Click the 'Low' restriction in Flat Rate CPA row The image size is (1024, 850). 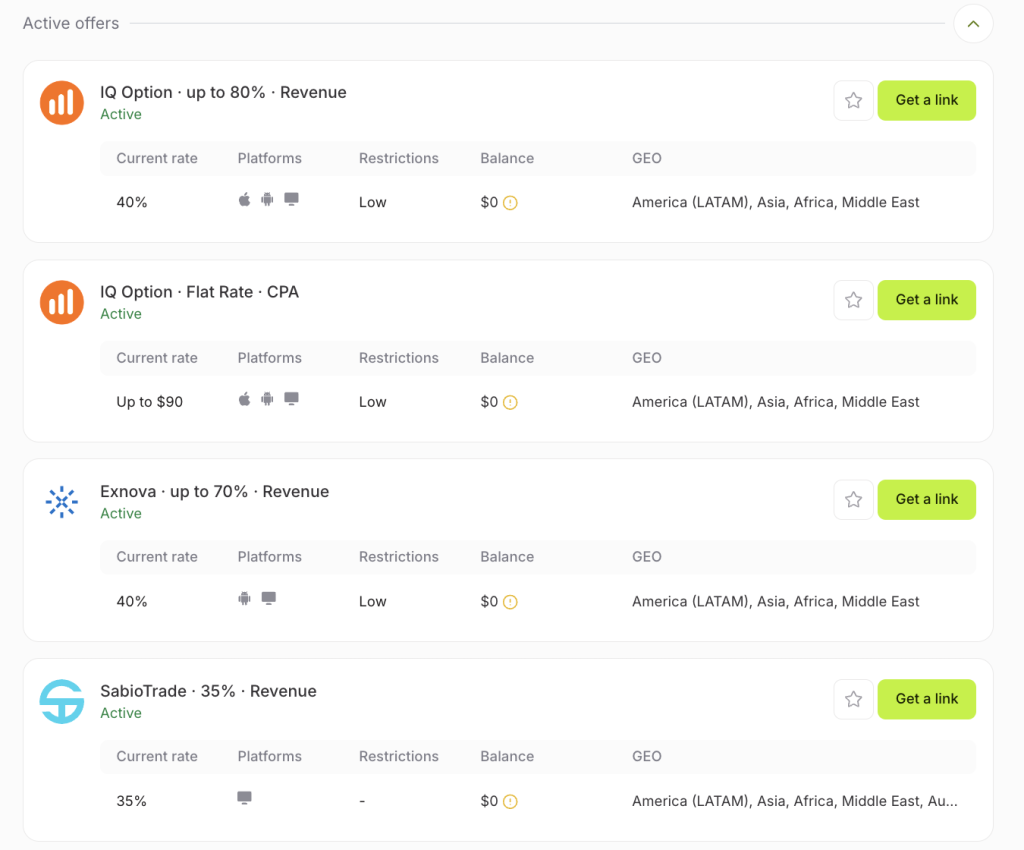pyautogui.click(x=372, y=402)
